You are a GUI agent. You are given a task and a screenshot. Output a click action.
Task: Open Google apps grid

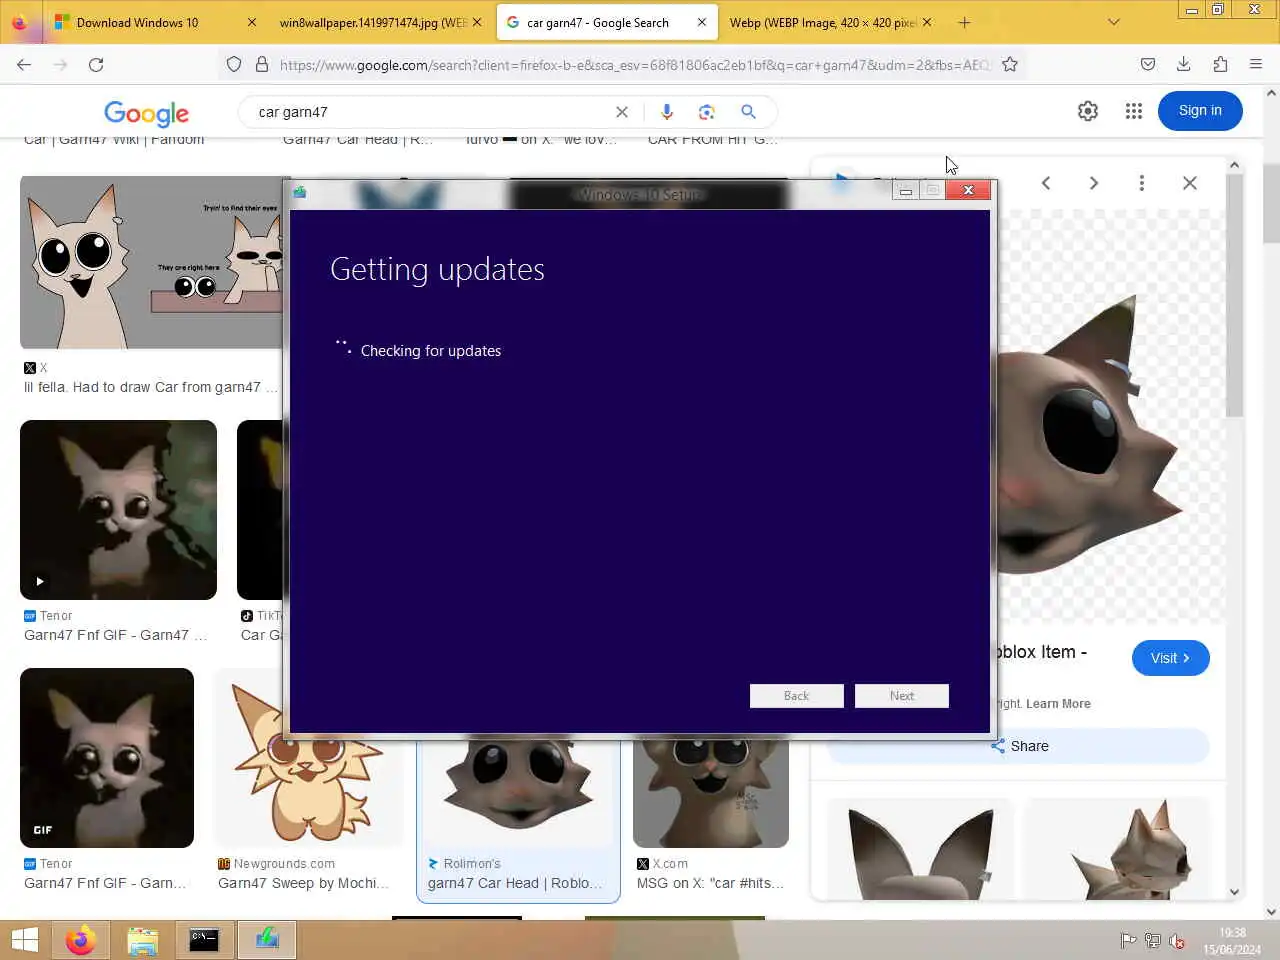point(1133,111)
